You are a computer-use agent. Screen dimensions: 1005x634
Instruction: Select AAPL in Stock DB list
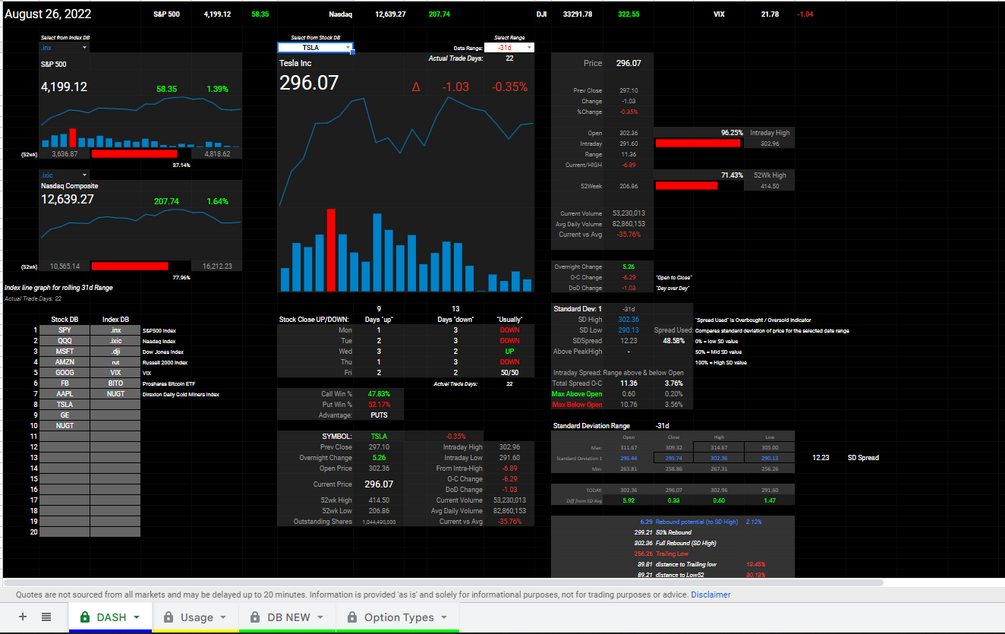click(x=65, y=394)
